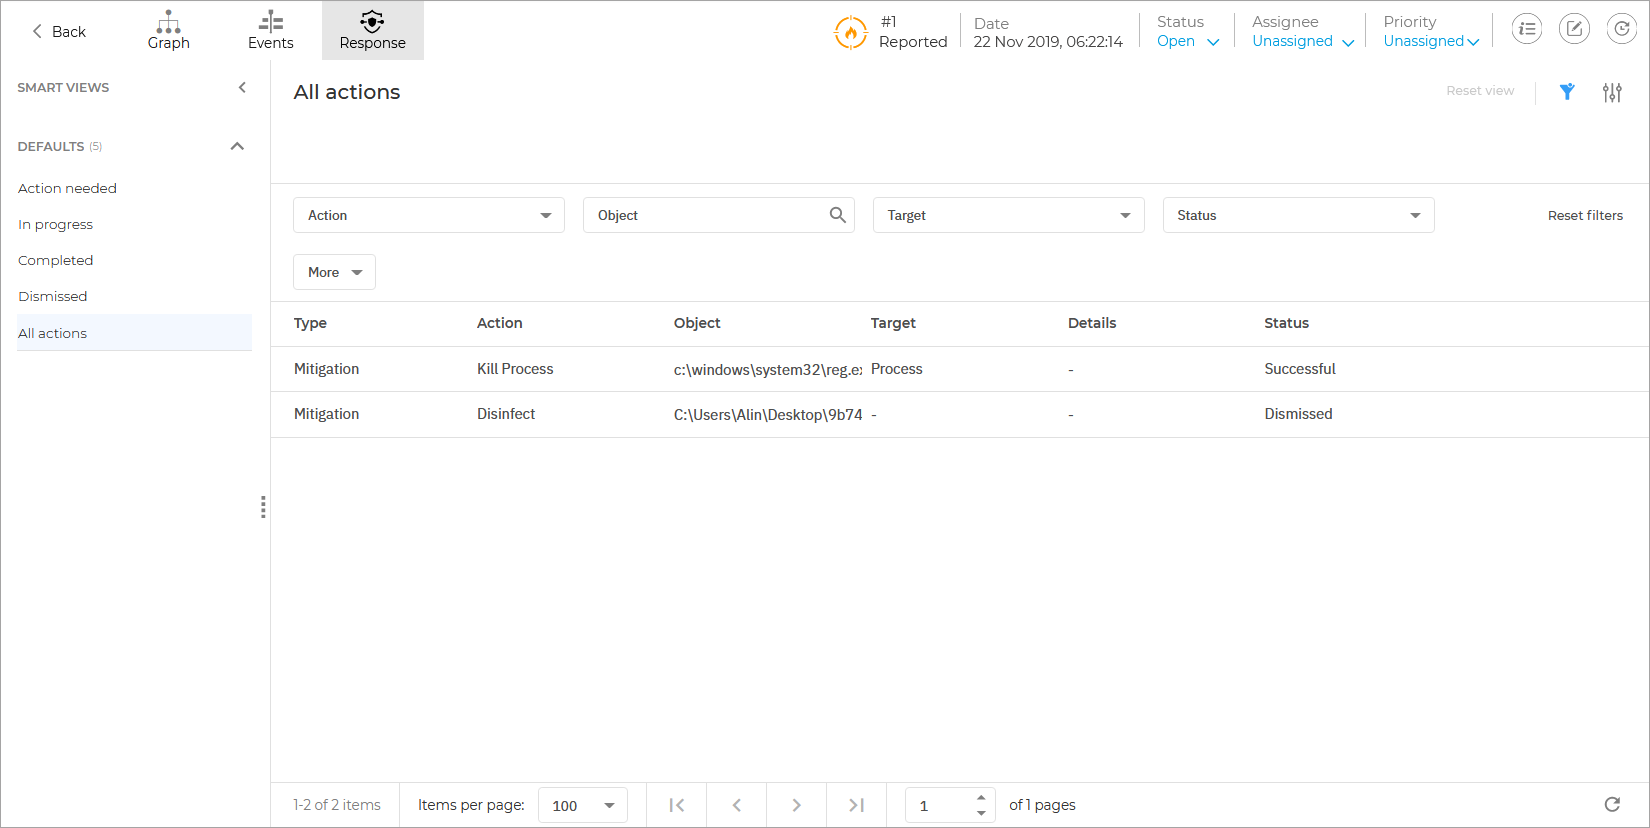
Task: Select the Disinfect action cell
Action: pos(506,414)
